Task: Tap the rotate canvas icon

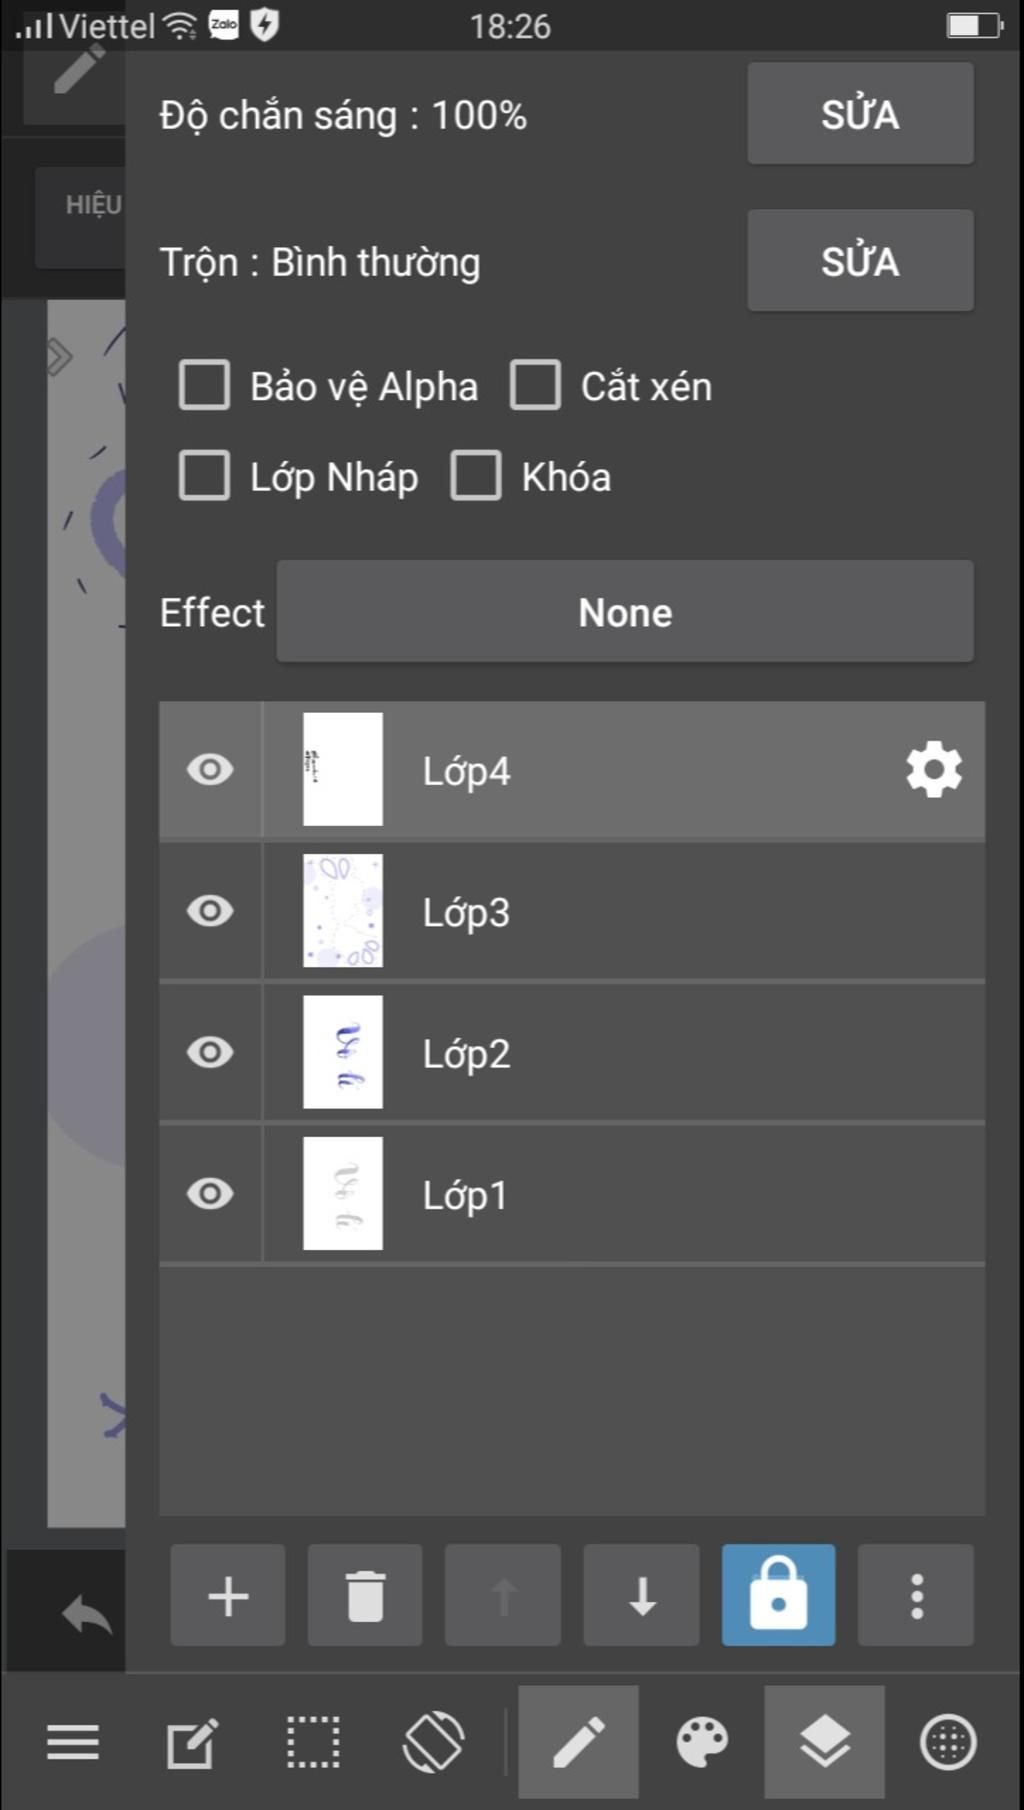Action: click(433, 1742)
